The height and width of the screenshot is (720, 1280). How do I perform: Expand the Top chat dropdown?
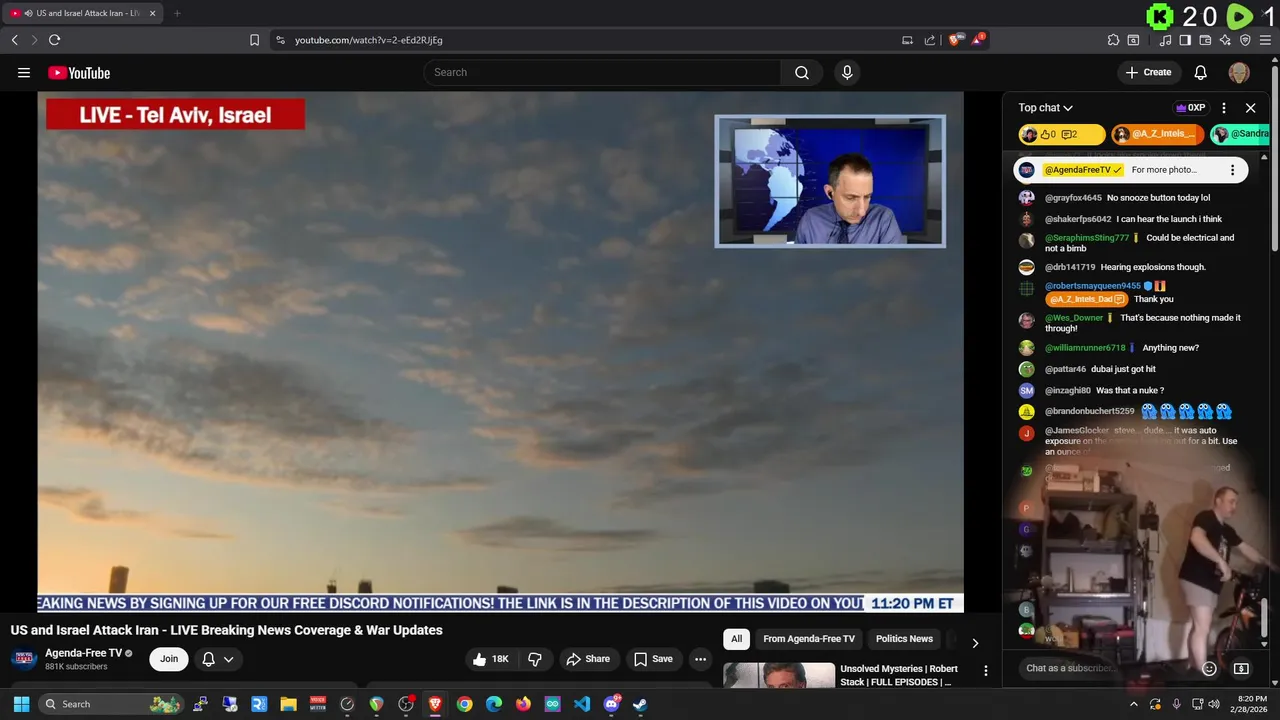click(x=1045, y=108)
